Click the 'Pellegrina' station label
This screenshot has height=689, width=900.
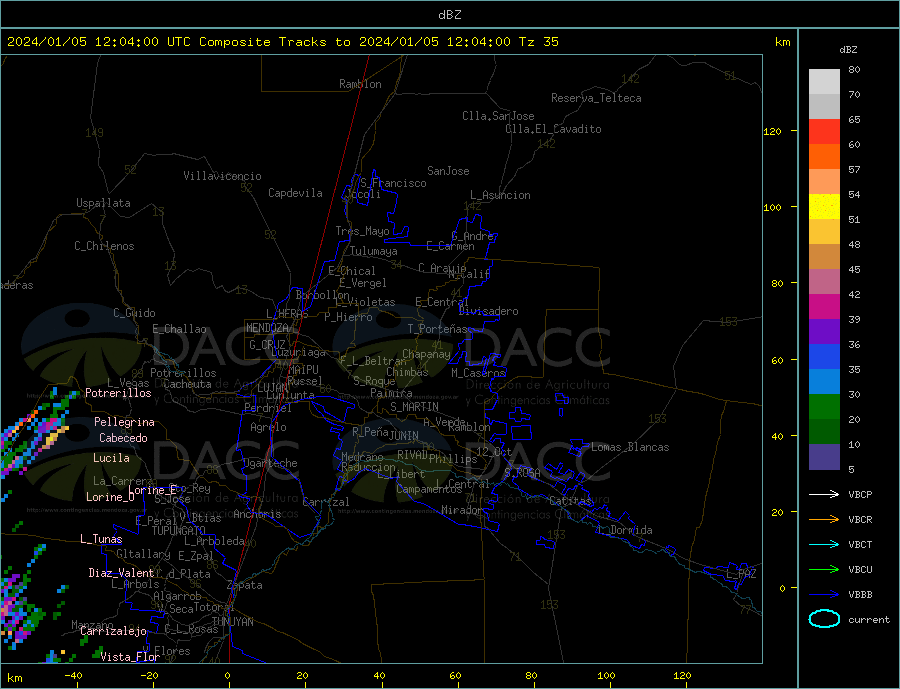pyautogui.click(x=125, y=423)
